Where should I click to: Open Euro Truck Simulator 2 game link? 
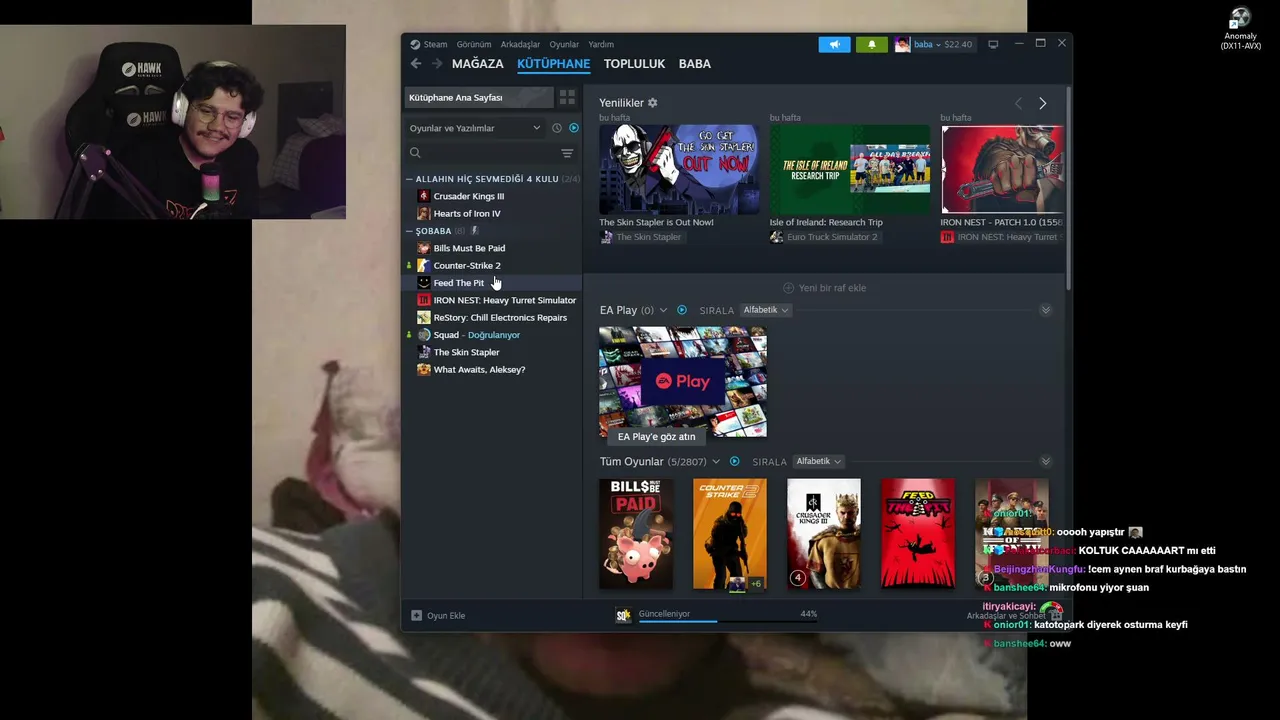click(824, 237)
